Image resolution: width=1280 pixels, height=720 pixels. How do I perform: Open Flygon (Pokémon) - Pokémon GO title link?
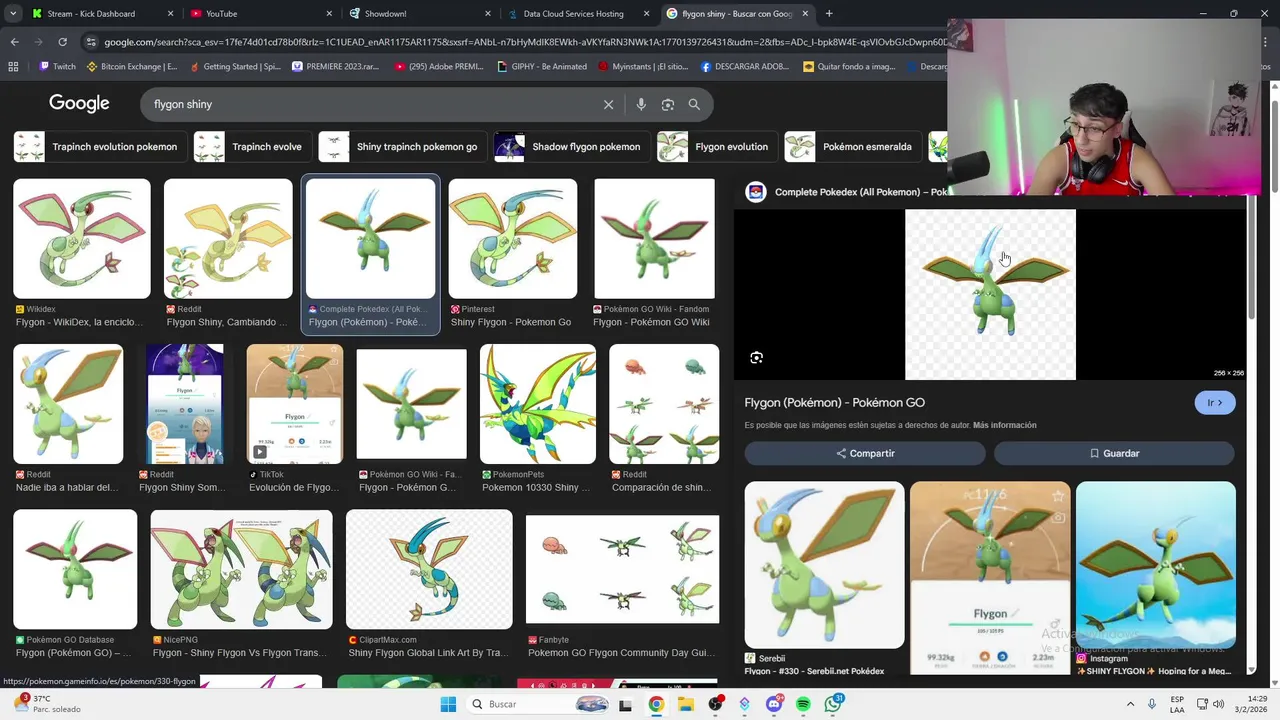834,403
